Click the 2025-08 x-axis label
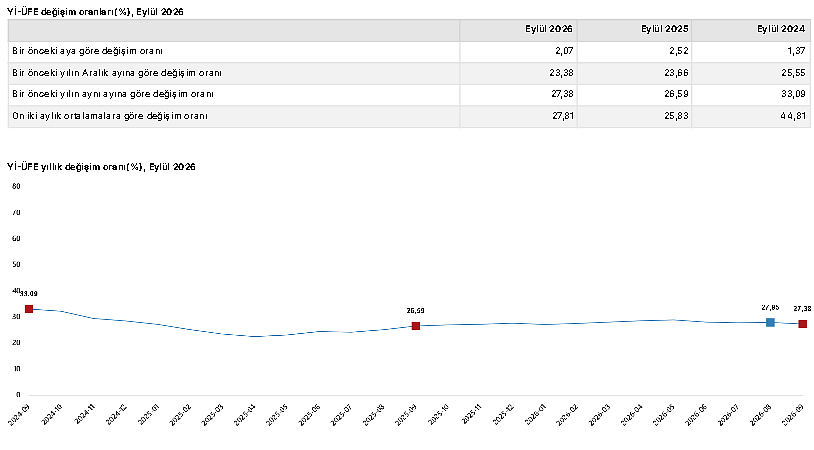814x450 pixels. tap(374, 415)
